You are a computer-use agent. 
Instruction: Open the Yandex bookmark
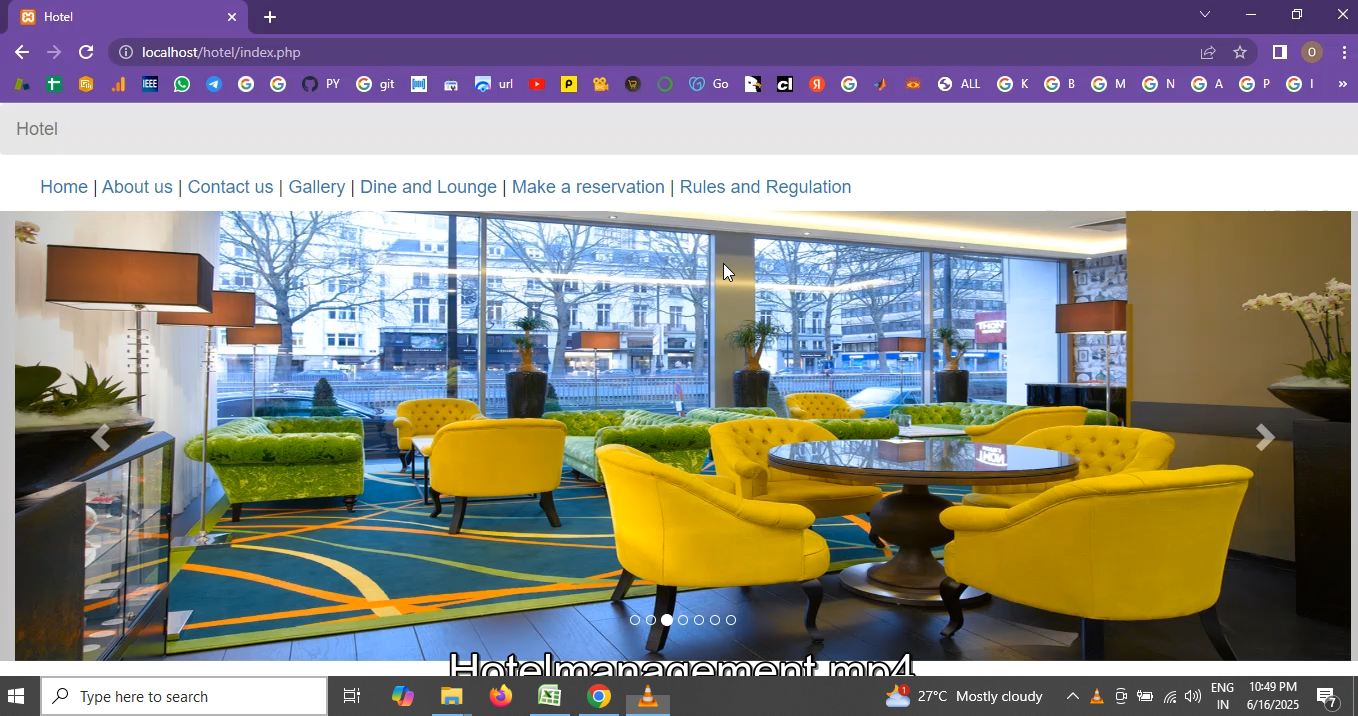pyautogui.click(x=817, y=84)
